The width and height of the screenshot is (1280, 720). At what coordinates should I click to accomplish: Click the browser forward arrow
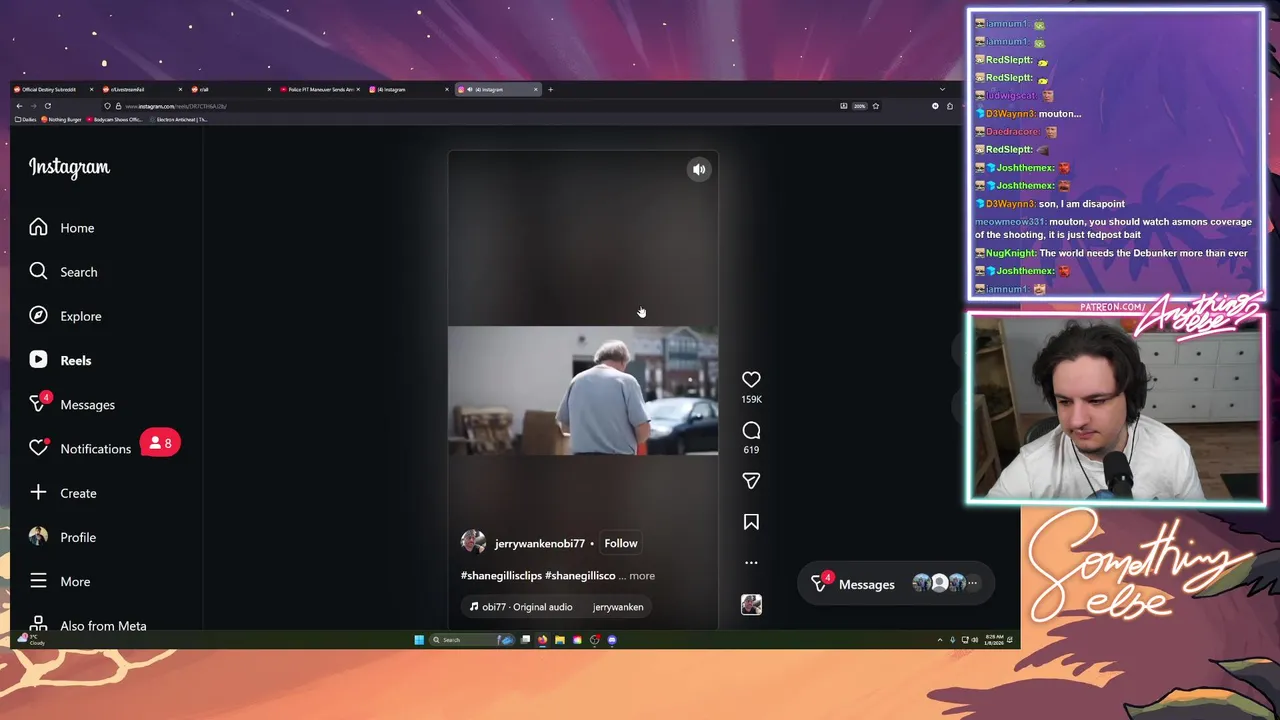pyautogui.click(x=33, y=106)
